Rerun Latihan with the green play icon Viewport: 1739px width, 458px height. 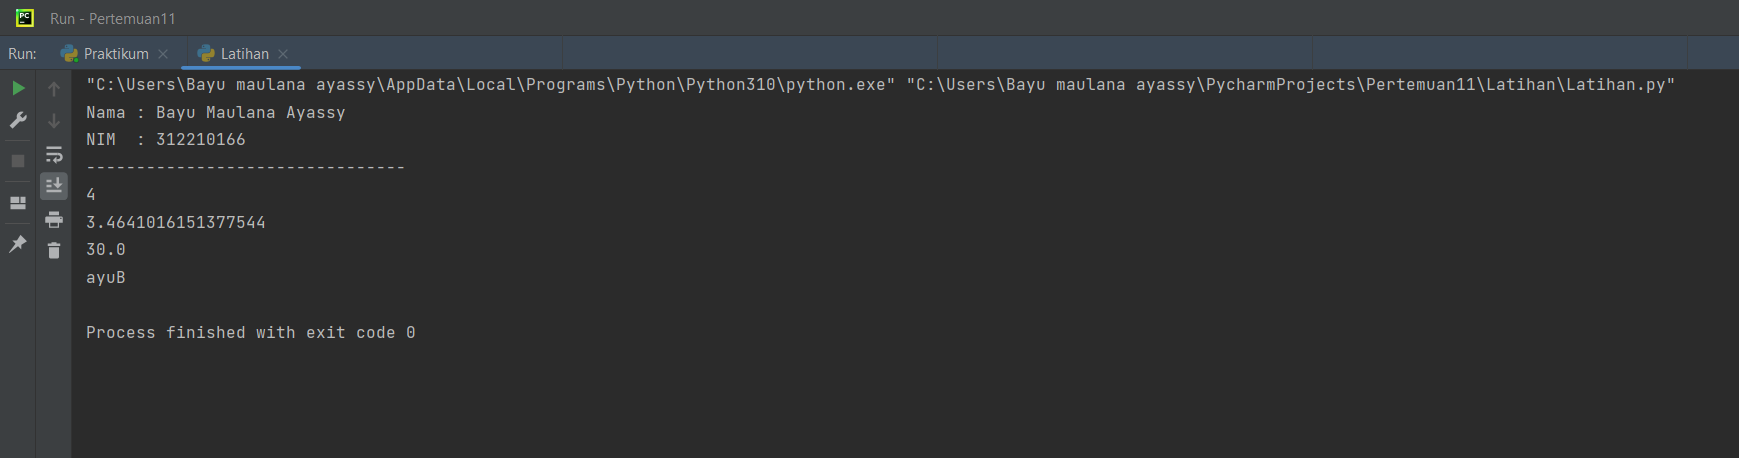[x=18, y=88]
